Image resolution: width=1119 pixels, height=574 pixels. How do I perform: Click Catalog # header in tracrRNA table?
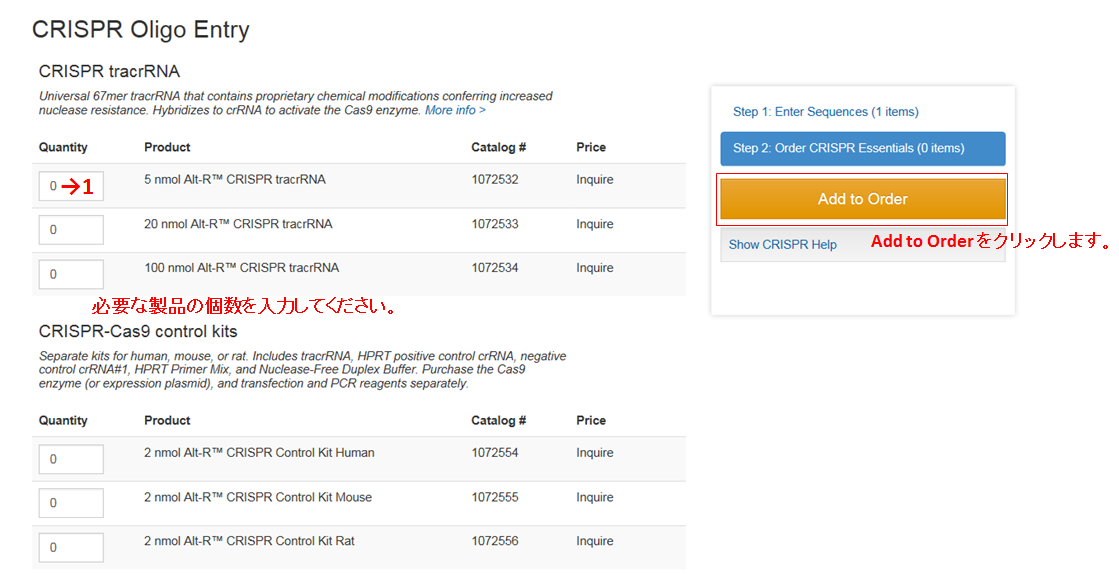click(498, 147)
